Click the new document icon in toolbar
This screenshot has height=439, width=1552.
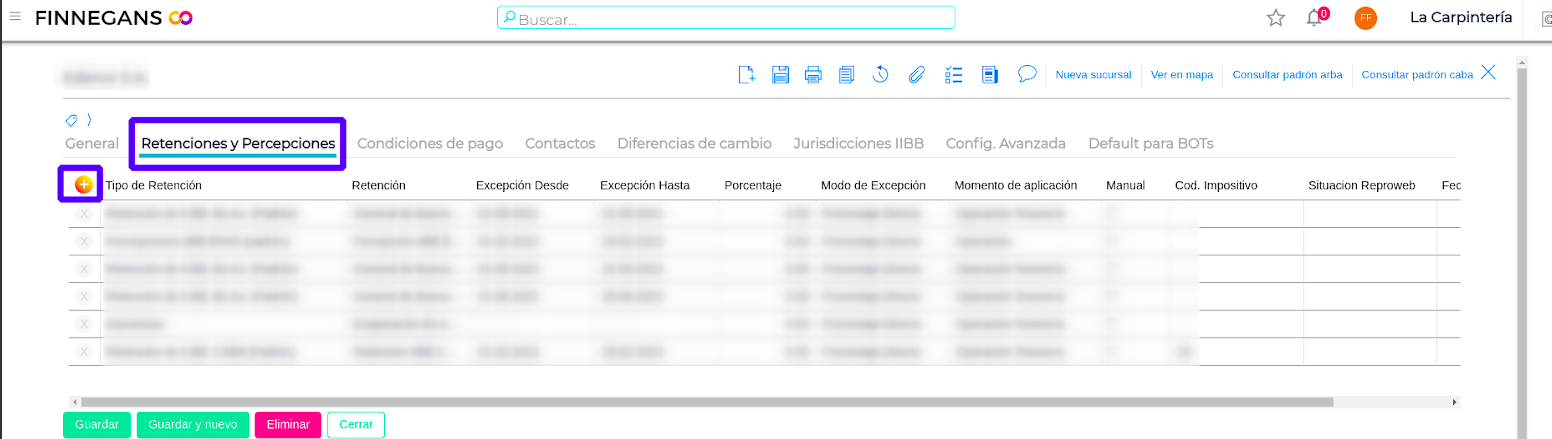pos(746,74)
